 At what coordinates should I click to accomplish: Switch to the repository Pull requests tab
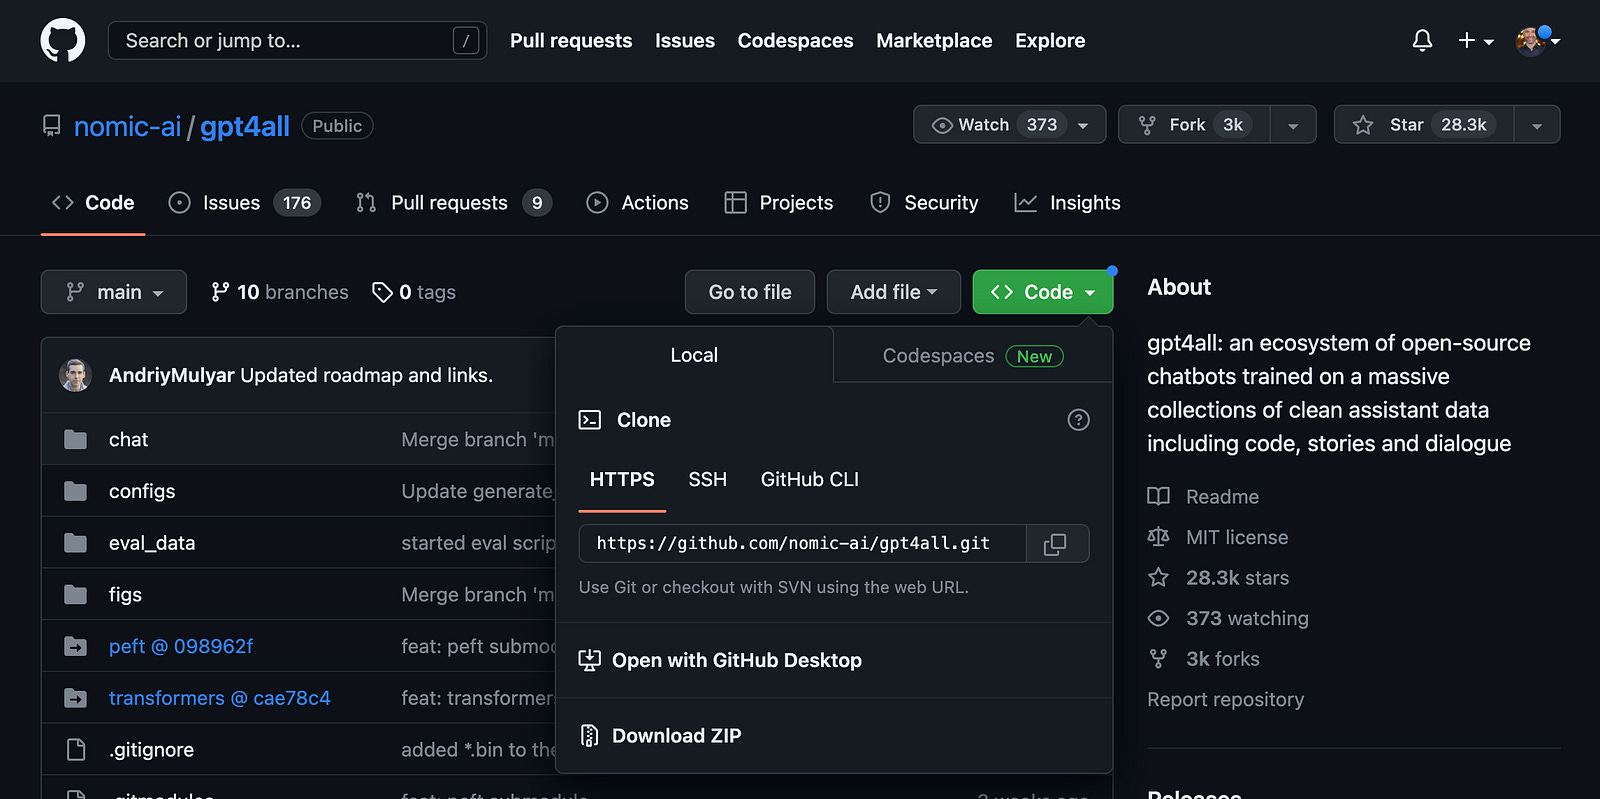click(453, 203)
